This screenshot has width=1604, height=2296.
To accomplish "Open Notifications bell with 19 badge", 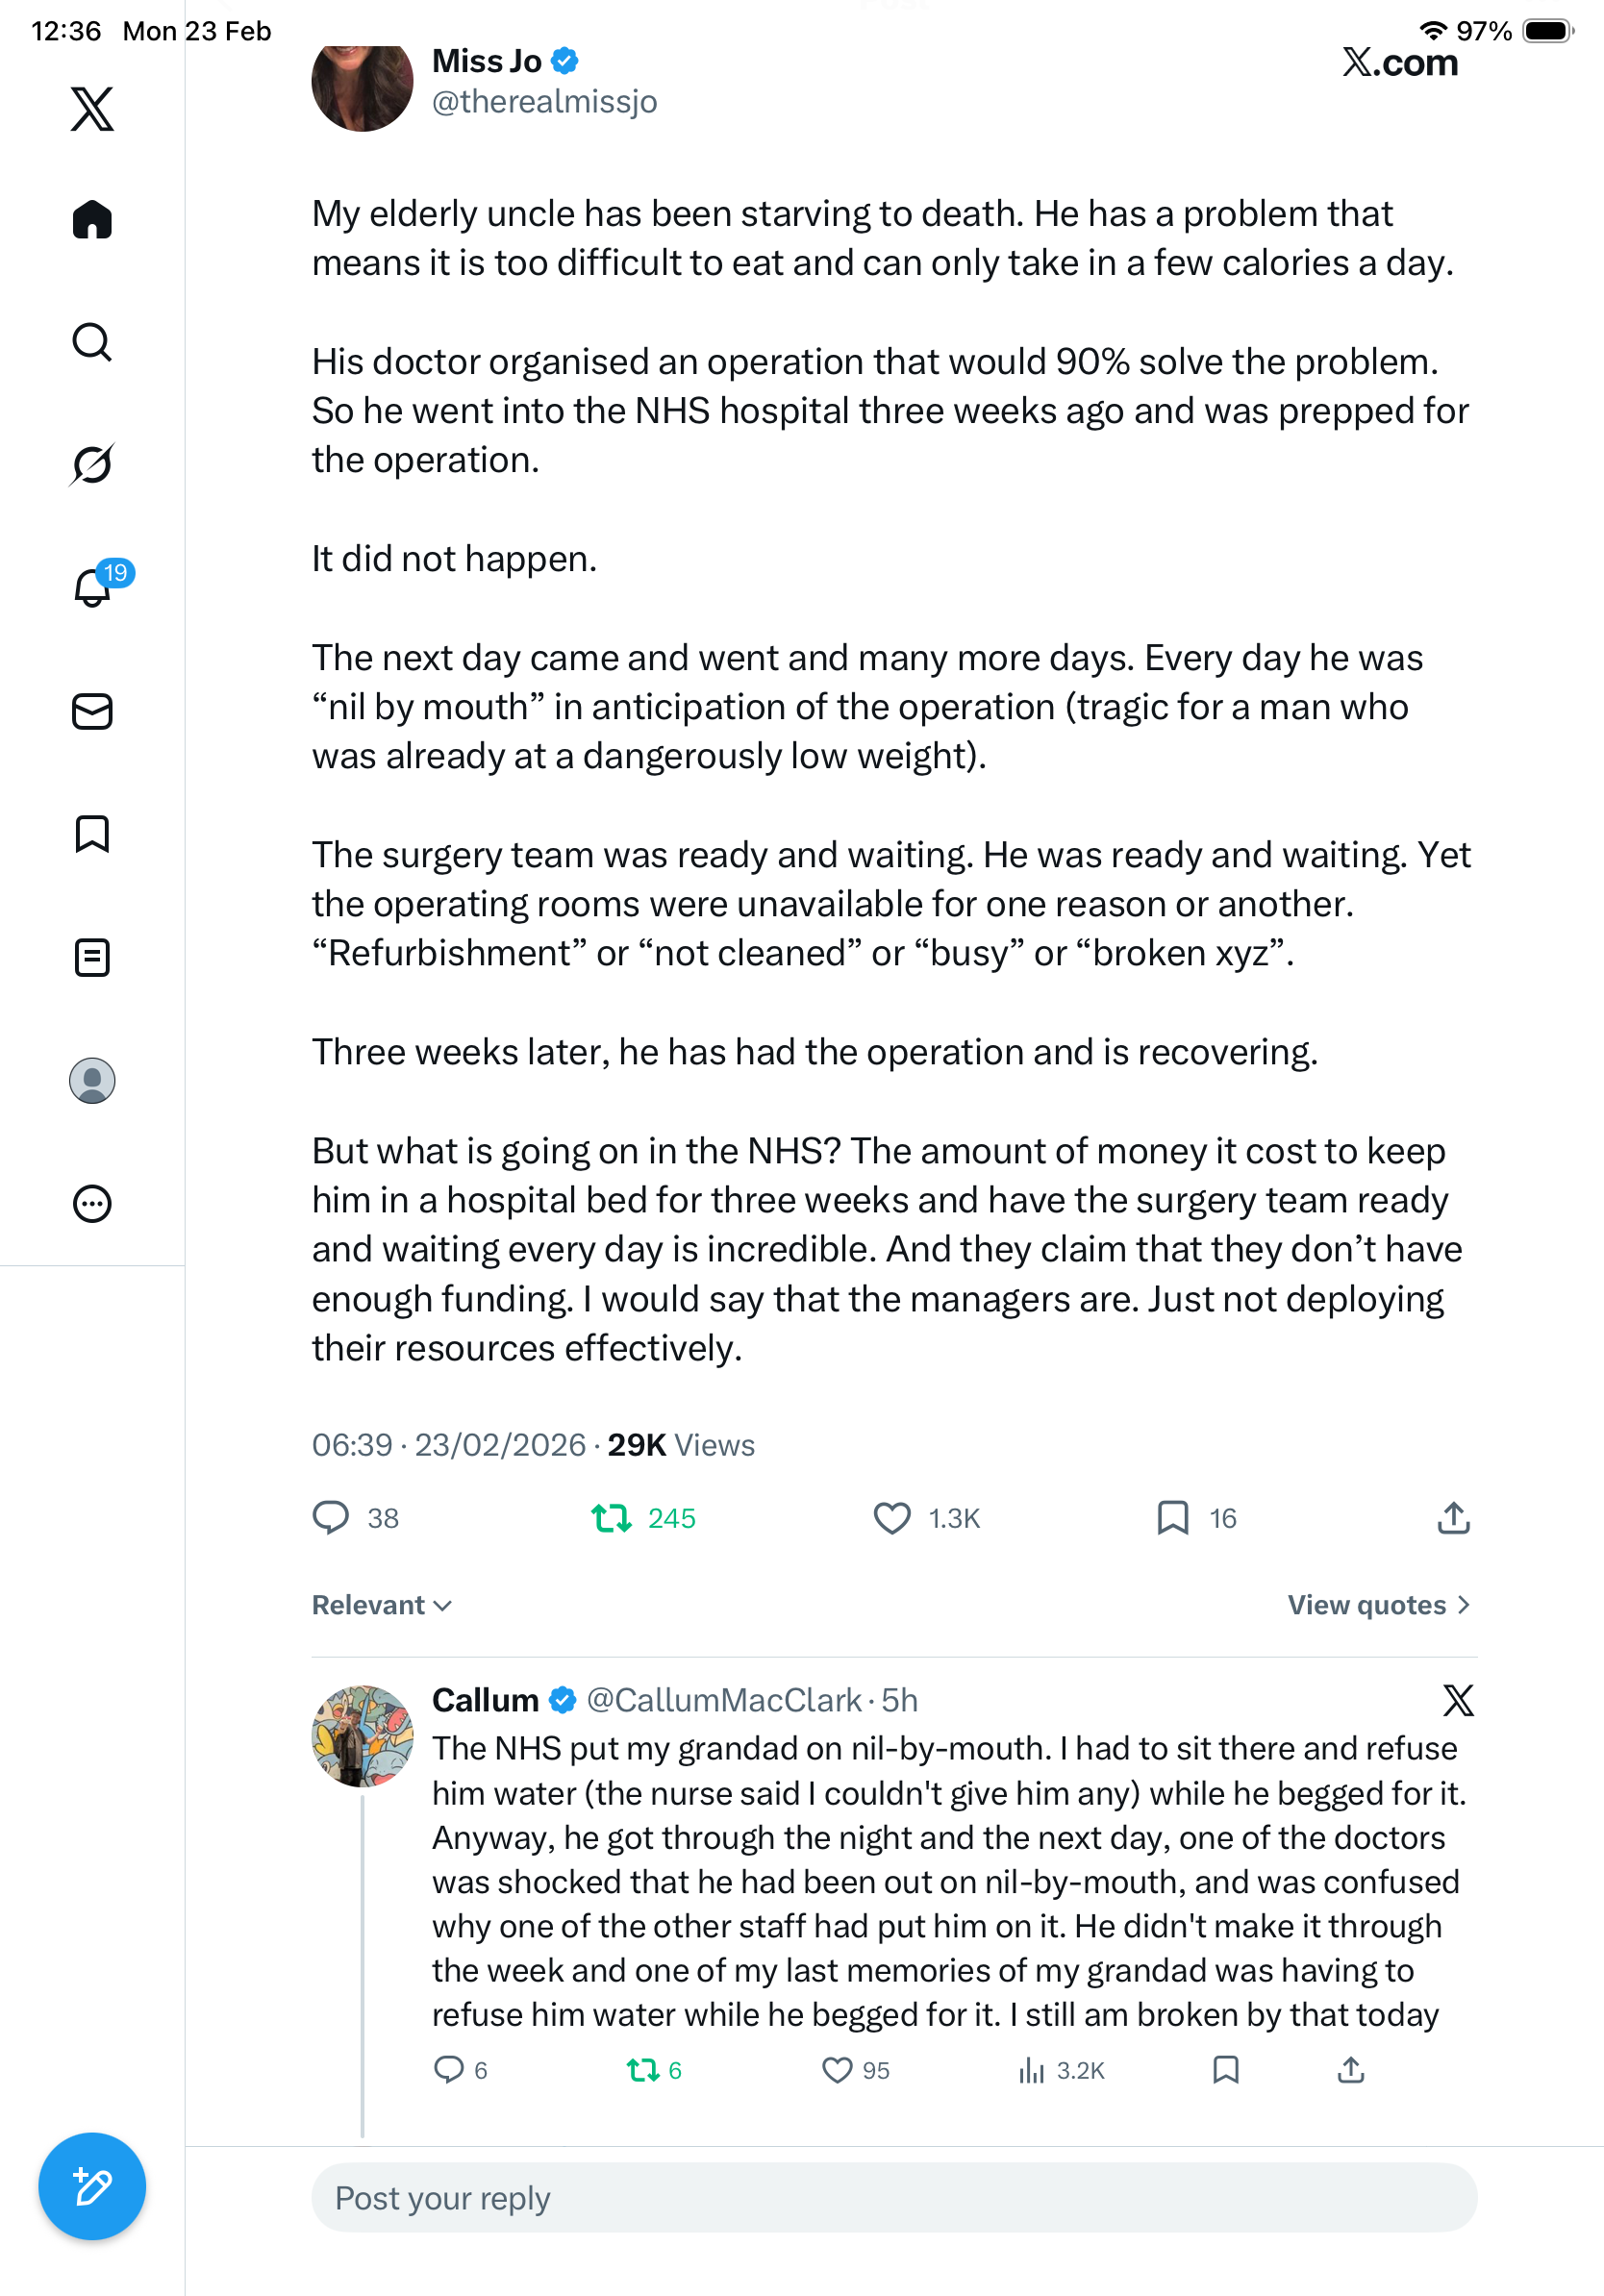I will (x=94, y=587).
